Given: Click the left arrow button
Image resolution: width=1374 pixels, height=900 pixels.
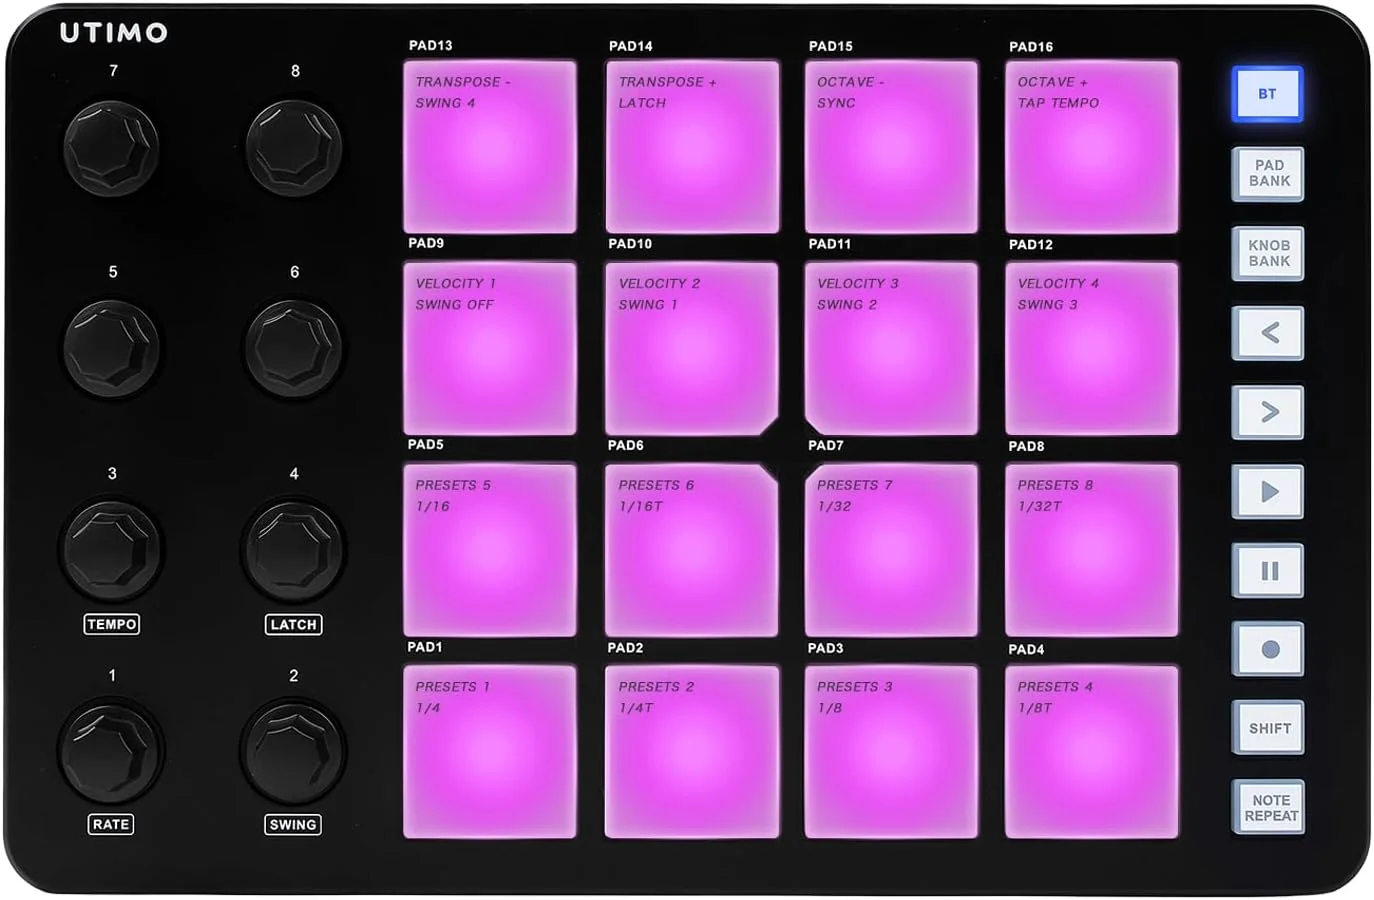Looking at the screenshot, I should tap(1268, 333).
